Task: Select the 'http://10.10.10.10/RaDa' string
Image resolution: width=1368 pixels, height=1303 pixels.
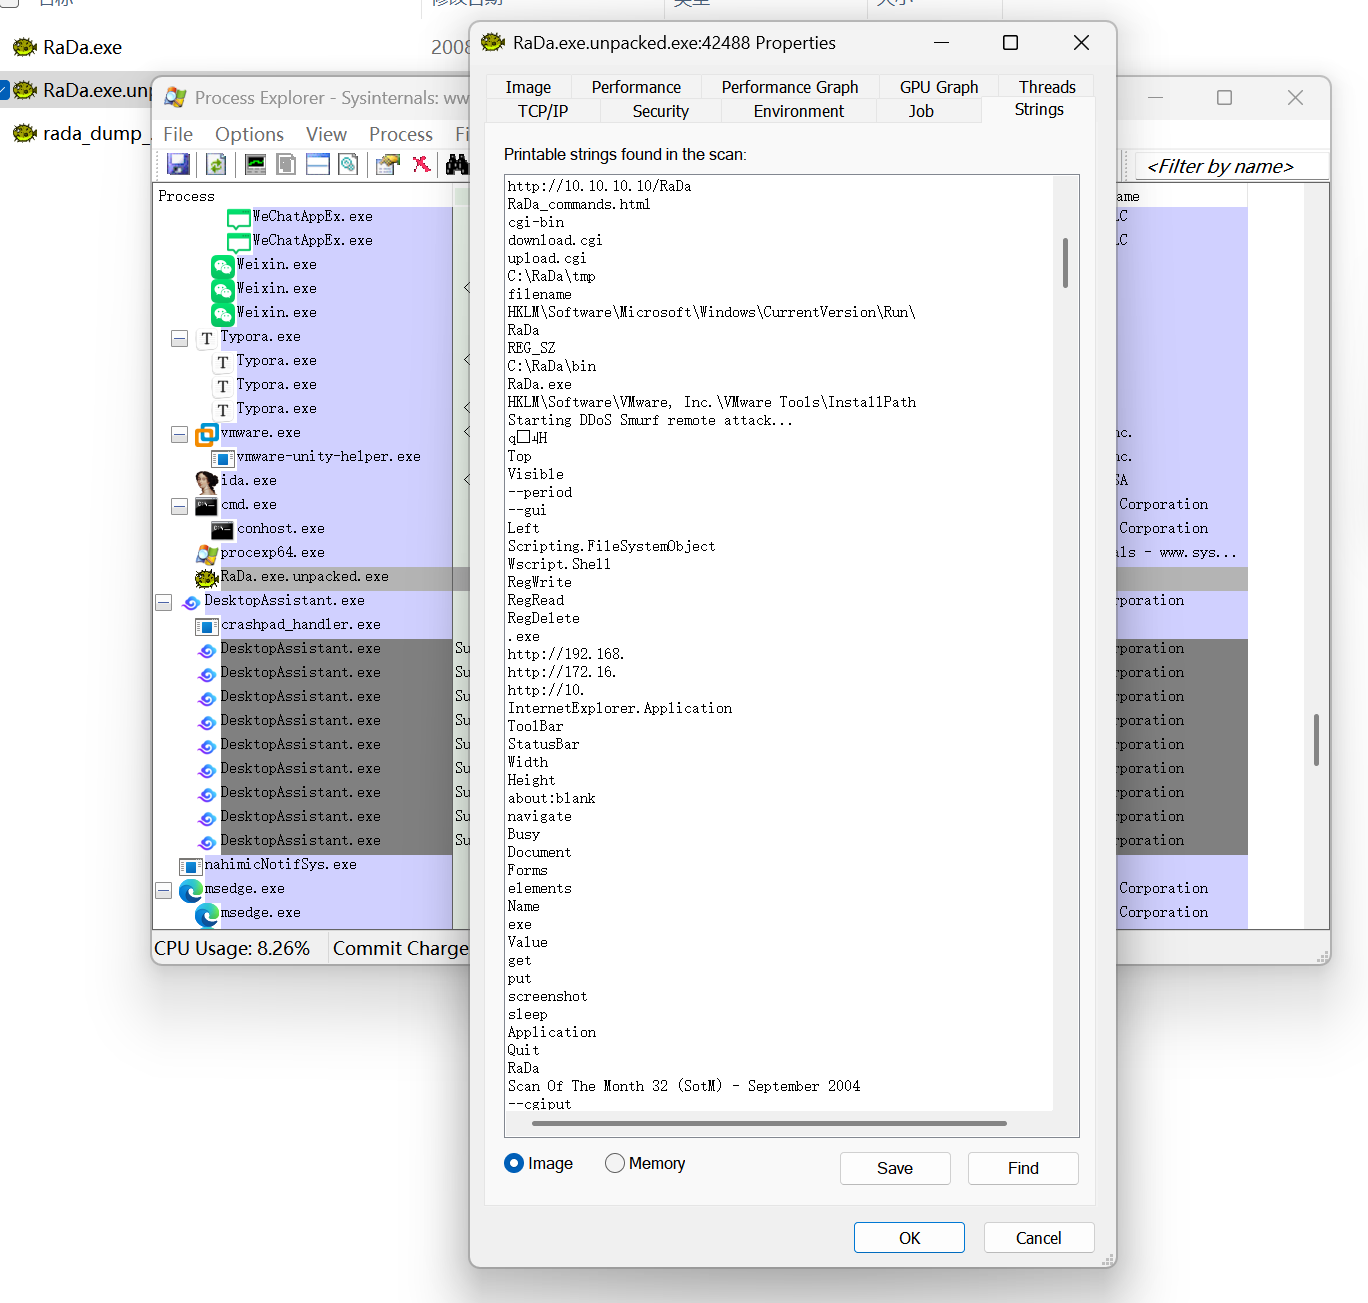Action: [599, 186]
